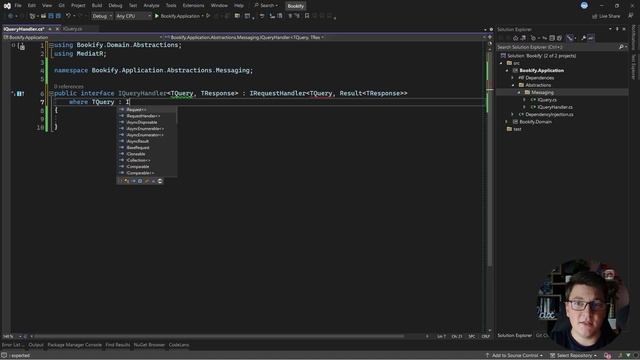
Task: Click the IQuery.cs C# file icon
Action: (533, 100)
